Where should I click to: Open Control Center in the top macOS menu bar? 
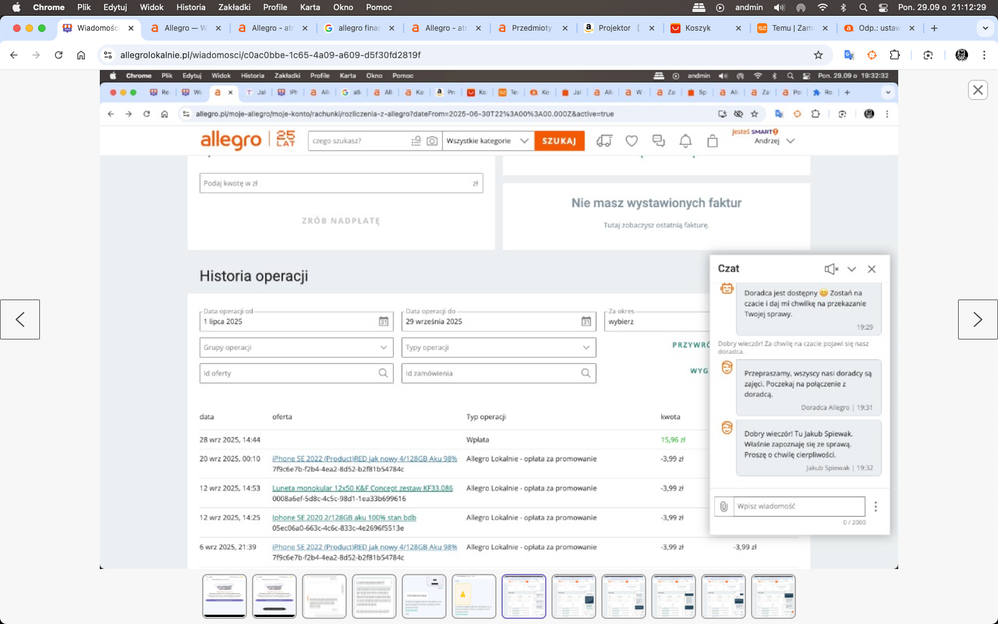pyautogui.click(x=883, y=8)
